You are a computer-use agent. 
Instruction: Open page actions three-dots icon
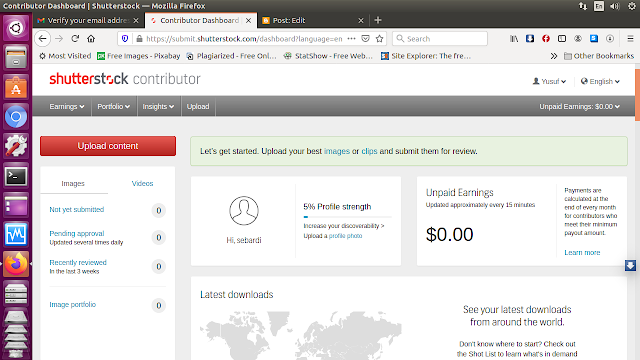pyautogui.click(x=351, y=39)
